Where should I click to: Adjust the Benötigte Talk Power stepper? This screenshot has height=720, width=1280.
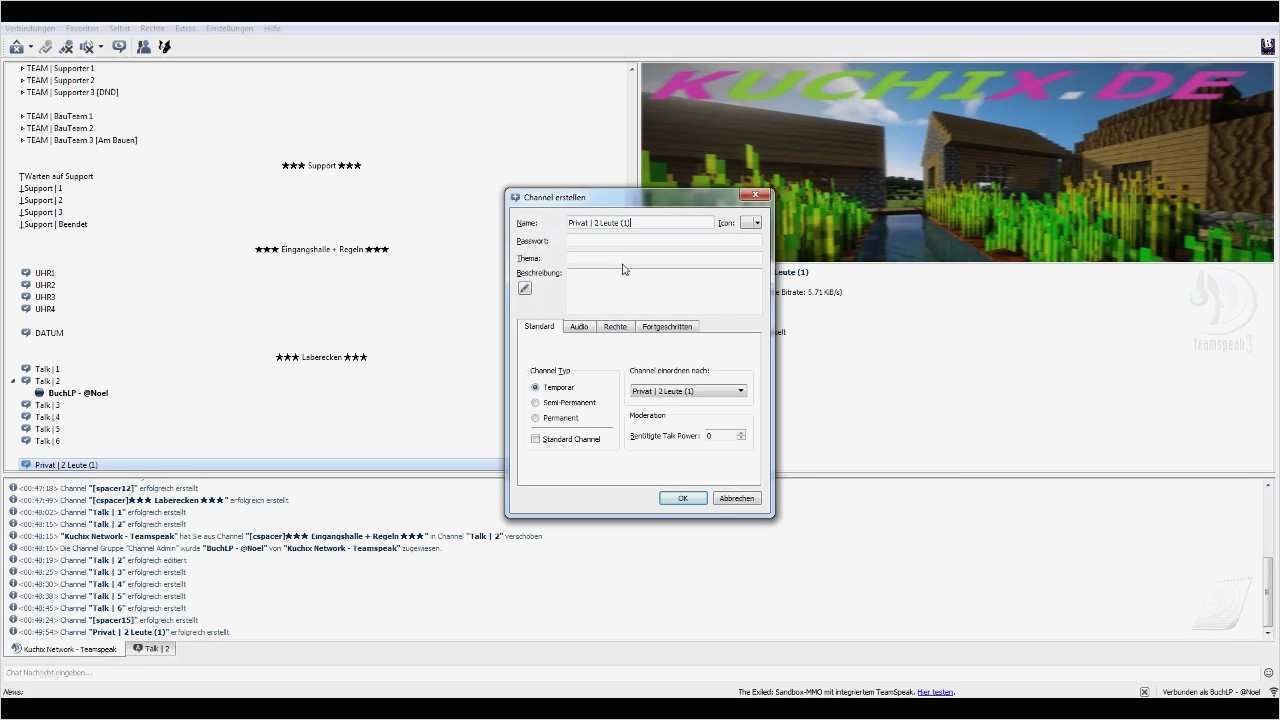(x=741, y=436)
